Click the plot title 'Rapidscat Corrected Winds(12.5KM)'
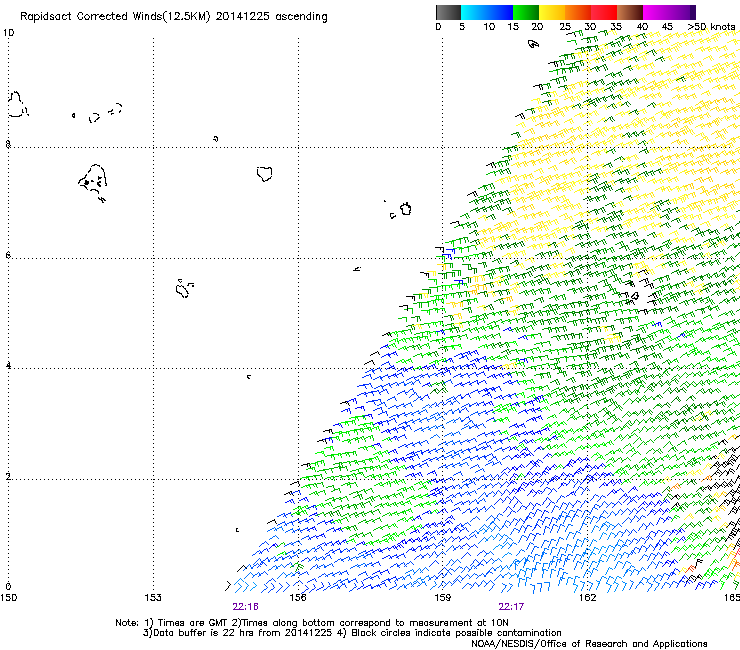Image resolution: width=740 pixels, height=650 pixels. (x=115, y=17)
